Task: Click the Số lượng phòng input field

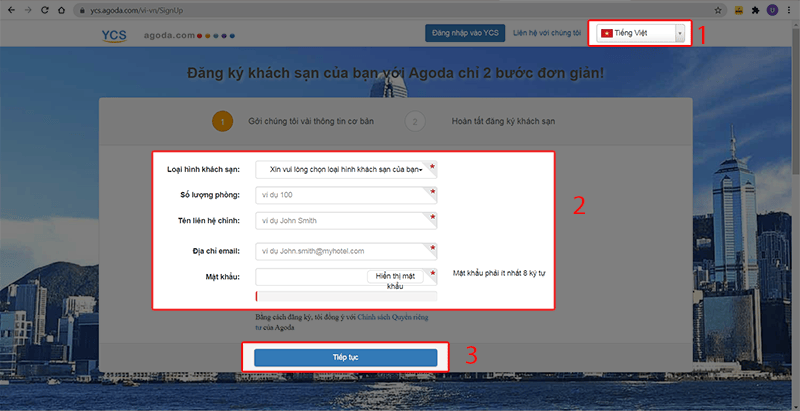Action: 346,195
